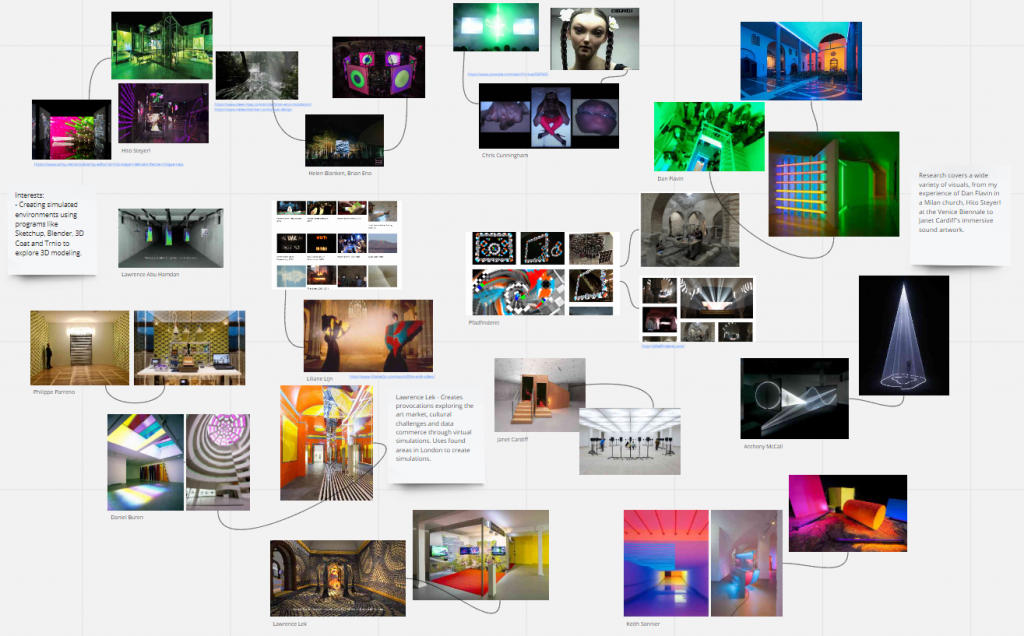Select the pink and blue lit room image
The height and width of the screenshot is (636, 1024).
(746, 564)
